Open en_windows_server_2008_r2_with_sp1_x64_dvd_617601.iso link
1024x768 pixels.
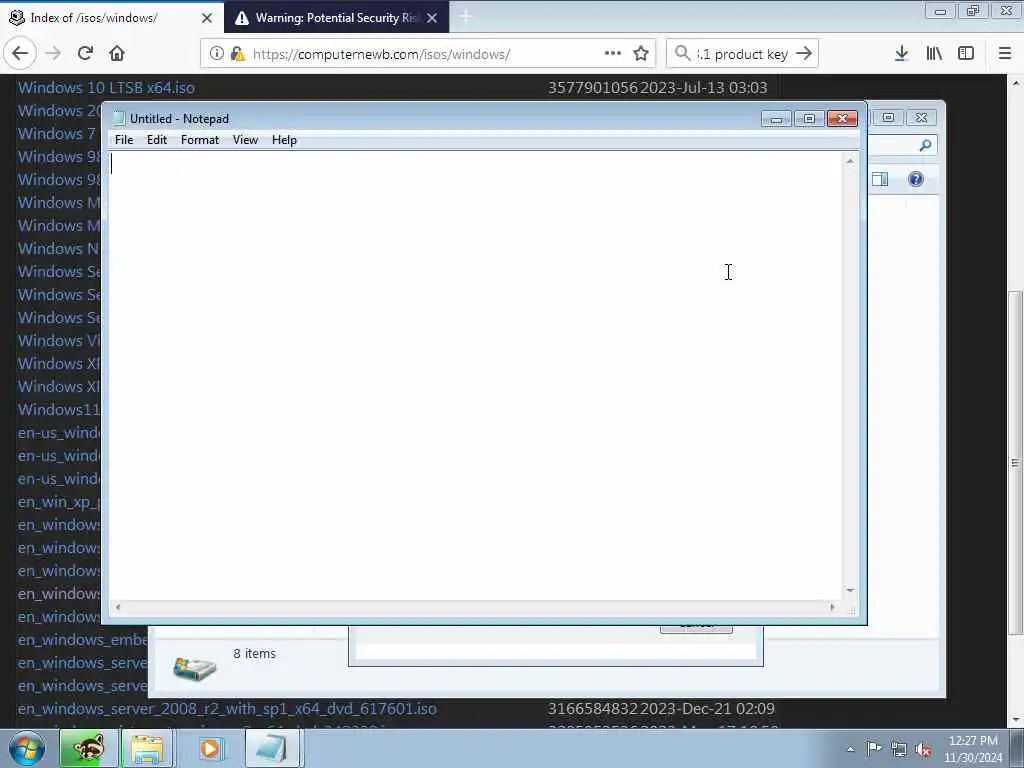click(x=227, y=709)
